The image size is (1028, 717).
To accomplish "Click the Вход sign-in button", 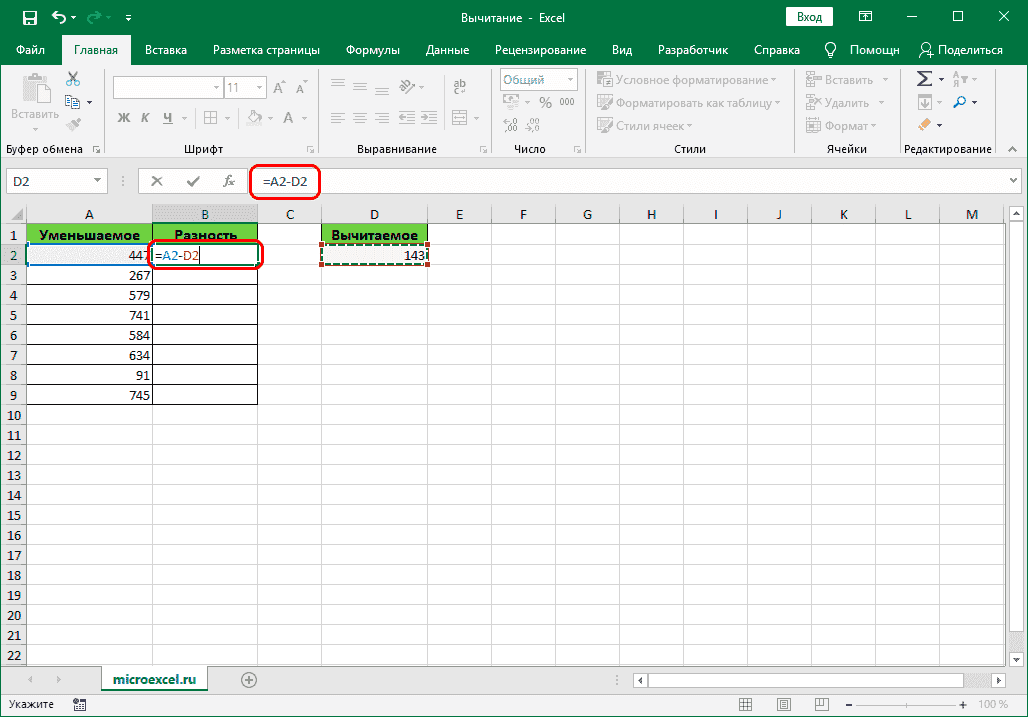I will 809,17.
